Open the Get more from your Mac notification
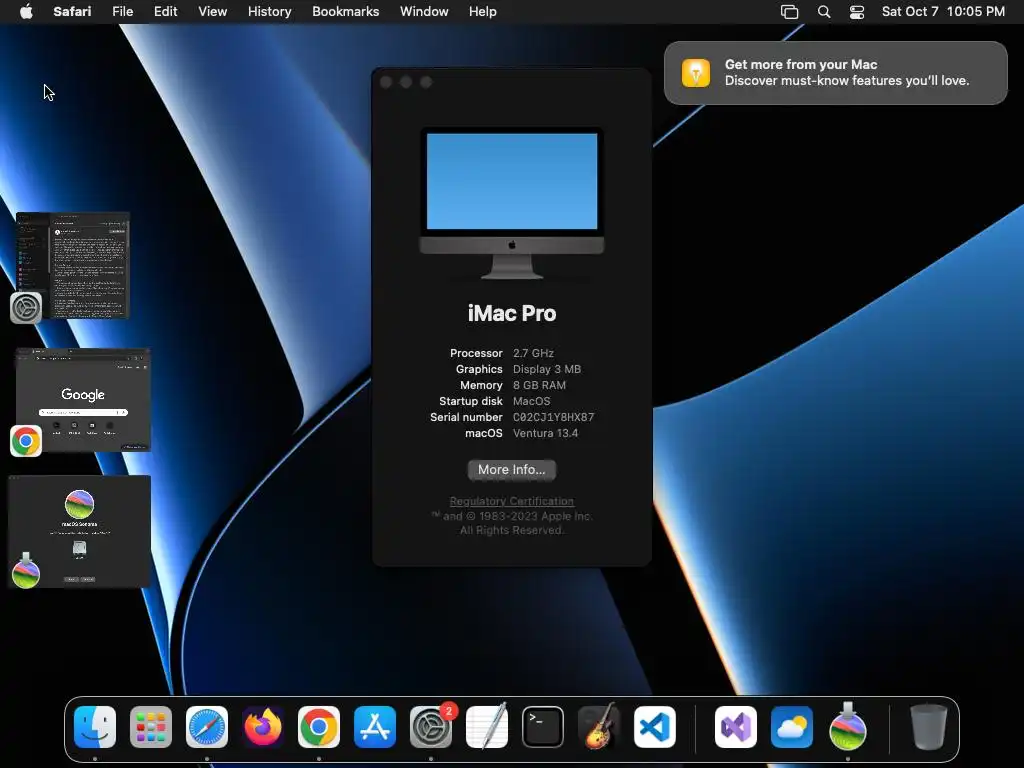 835,72
